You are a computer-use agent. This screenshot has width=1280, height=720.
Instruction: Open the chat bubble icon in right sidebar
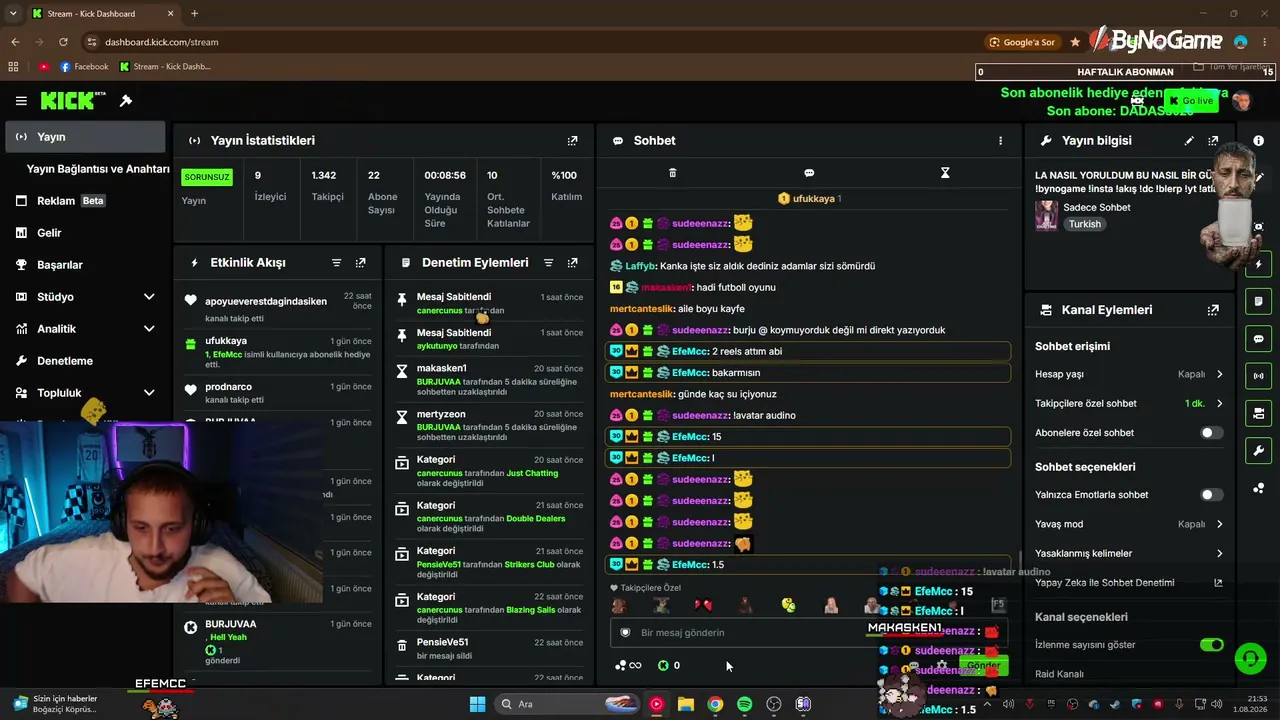(1258, 339)
